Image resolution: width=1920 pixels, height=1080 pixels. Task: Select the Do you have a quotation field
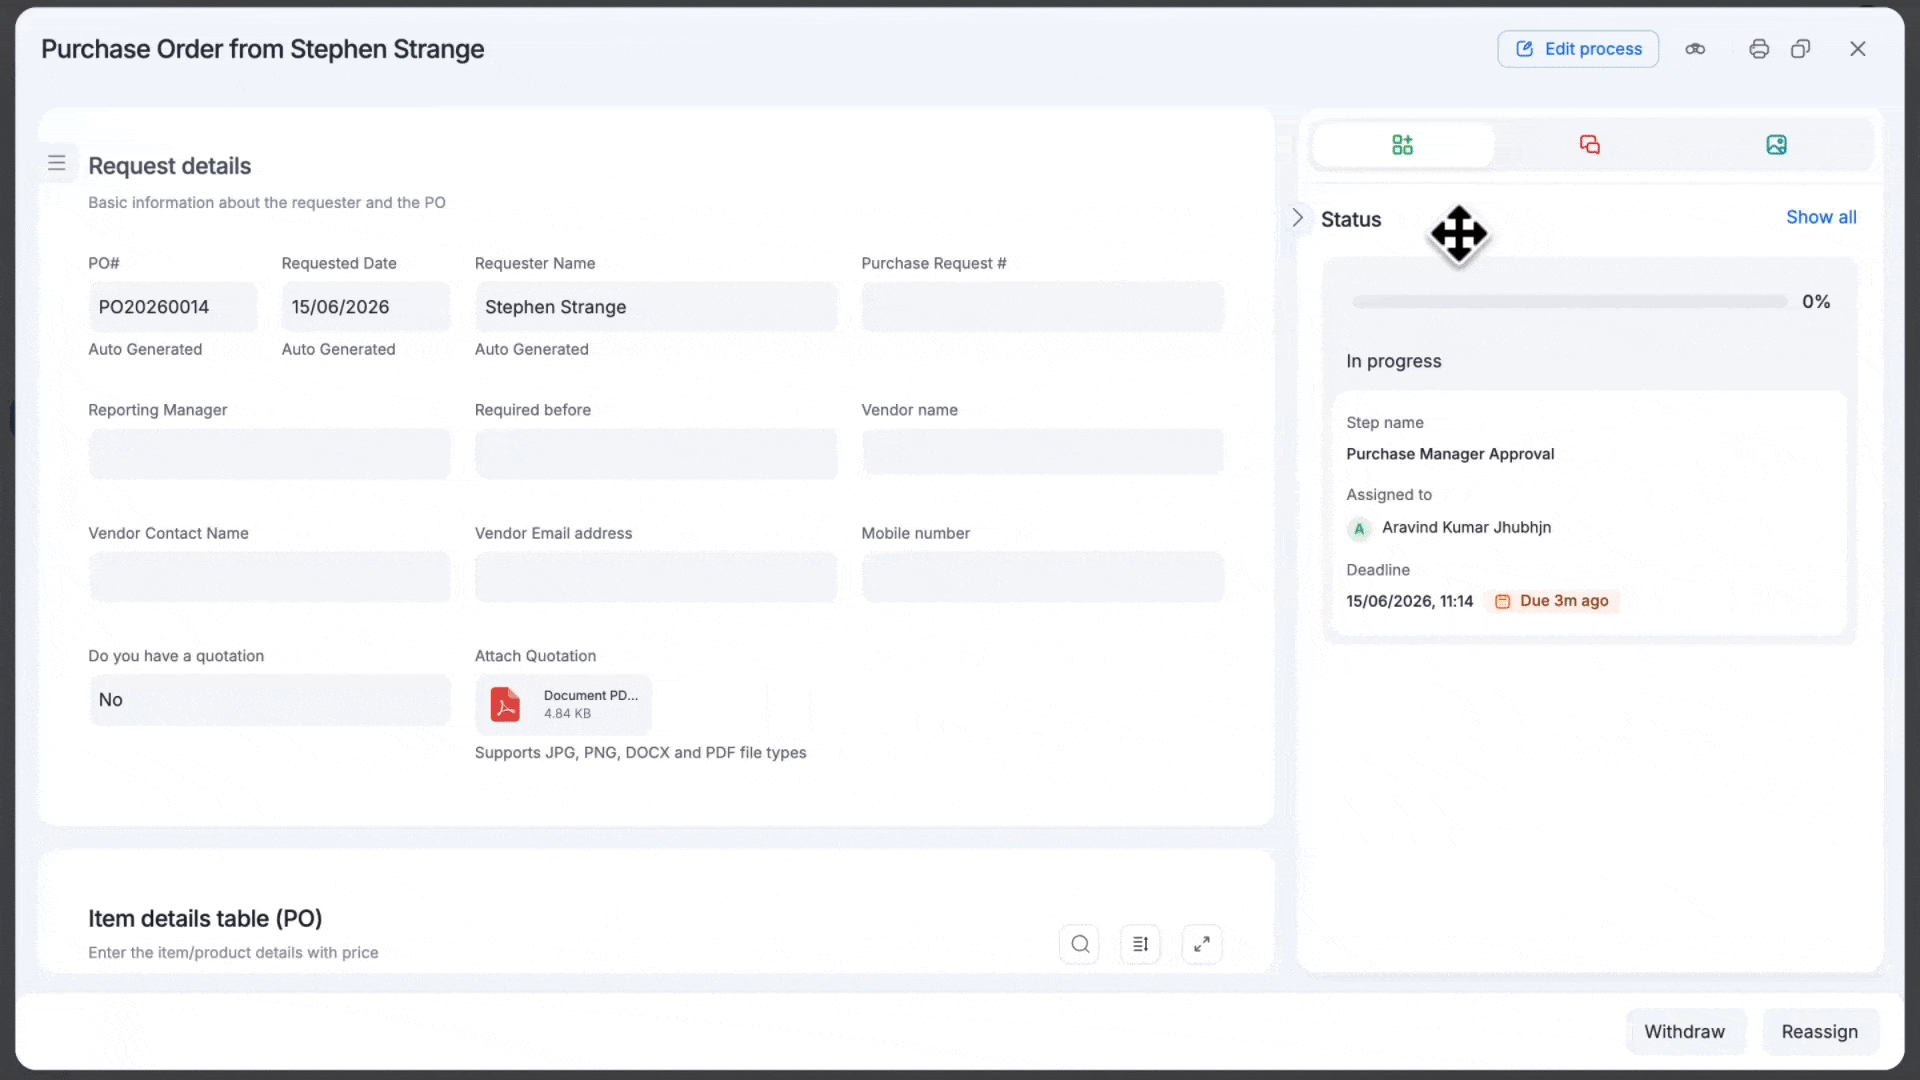tap(270, 700)
